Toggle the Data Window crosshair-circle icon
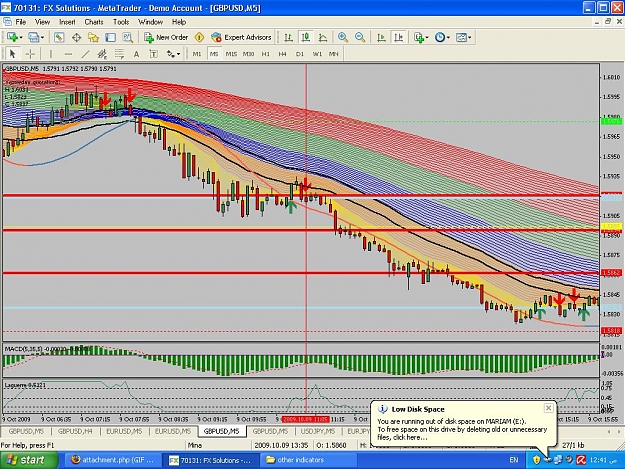625x469 pixels. coord(76,37)
